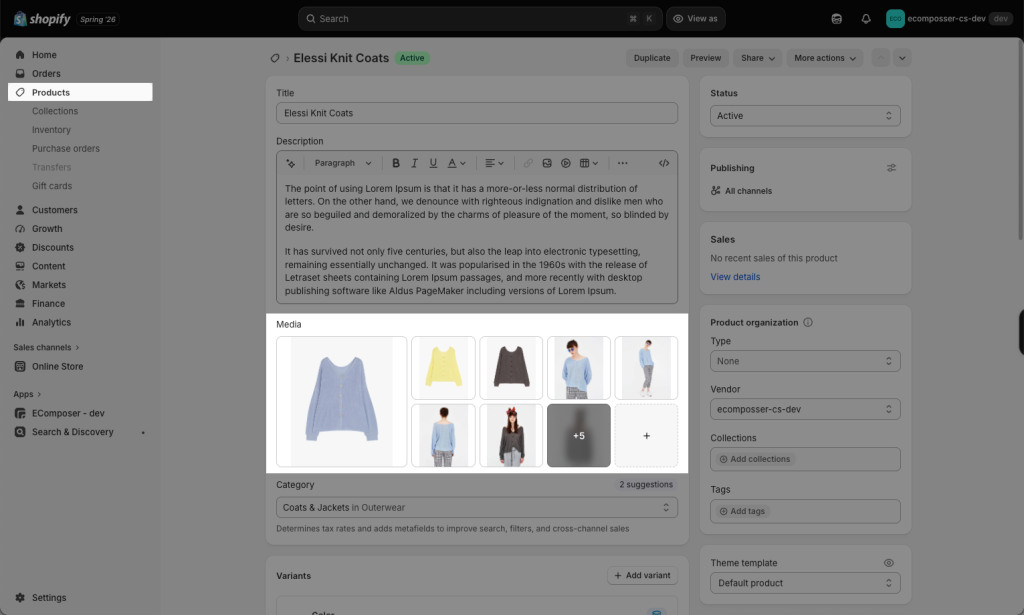The image size is (1024, 615).
Task: Preview the theme template eye icon
Action: (x=889, y=563)
